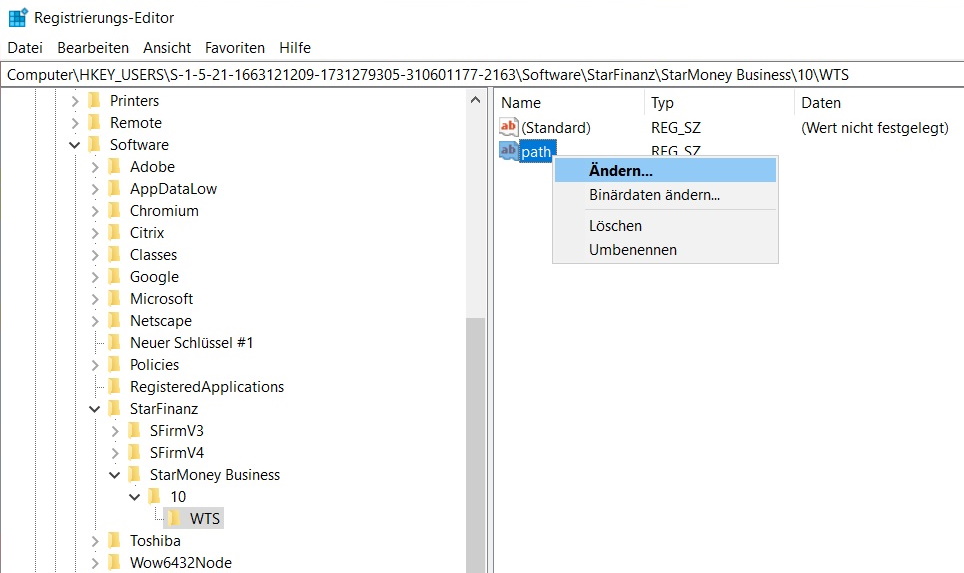The height and width of the screenshot is (573, 964).
Task: Click the Registrierungs-Editor app icon
Action: click(x=18, y=17)
